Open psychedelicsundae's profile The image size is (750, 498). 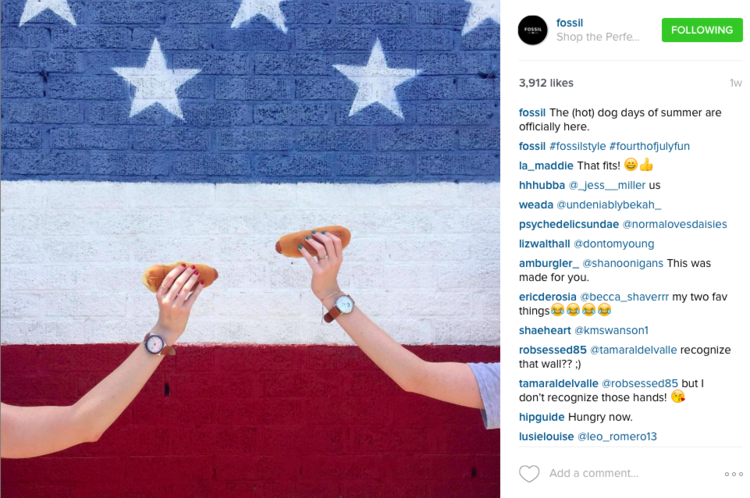coord(569,224)
